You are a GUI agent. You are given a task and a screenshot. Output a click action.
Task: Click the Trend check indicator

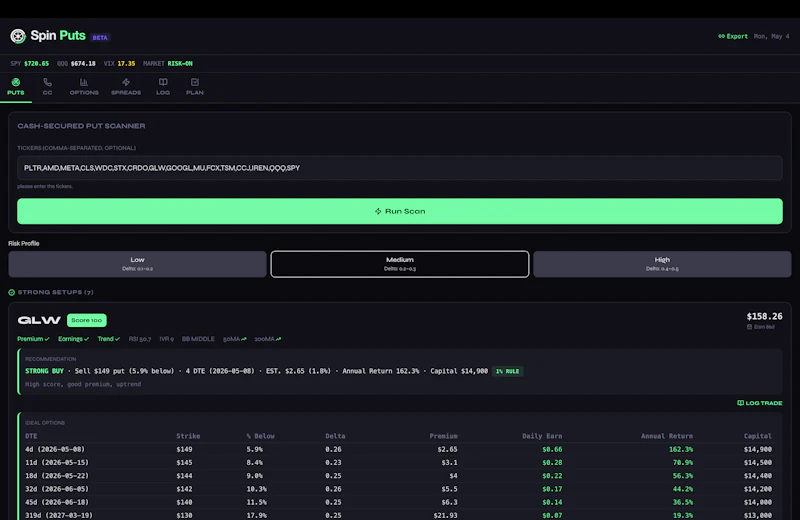click(109, 339)
